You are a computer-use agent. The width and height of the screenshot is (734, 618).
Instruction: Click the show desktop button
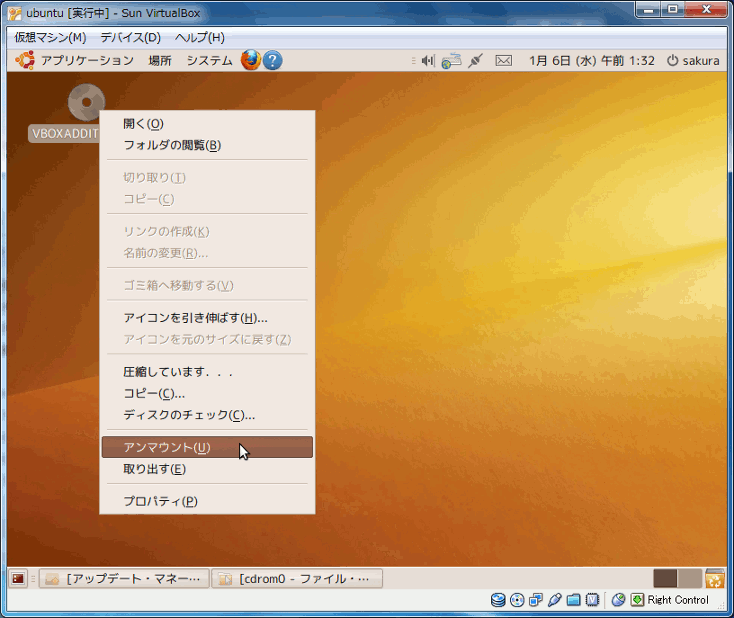(x=18, y=578)
